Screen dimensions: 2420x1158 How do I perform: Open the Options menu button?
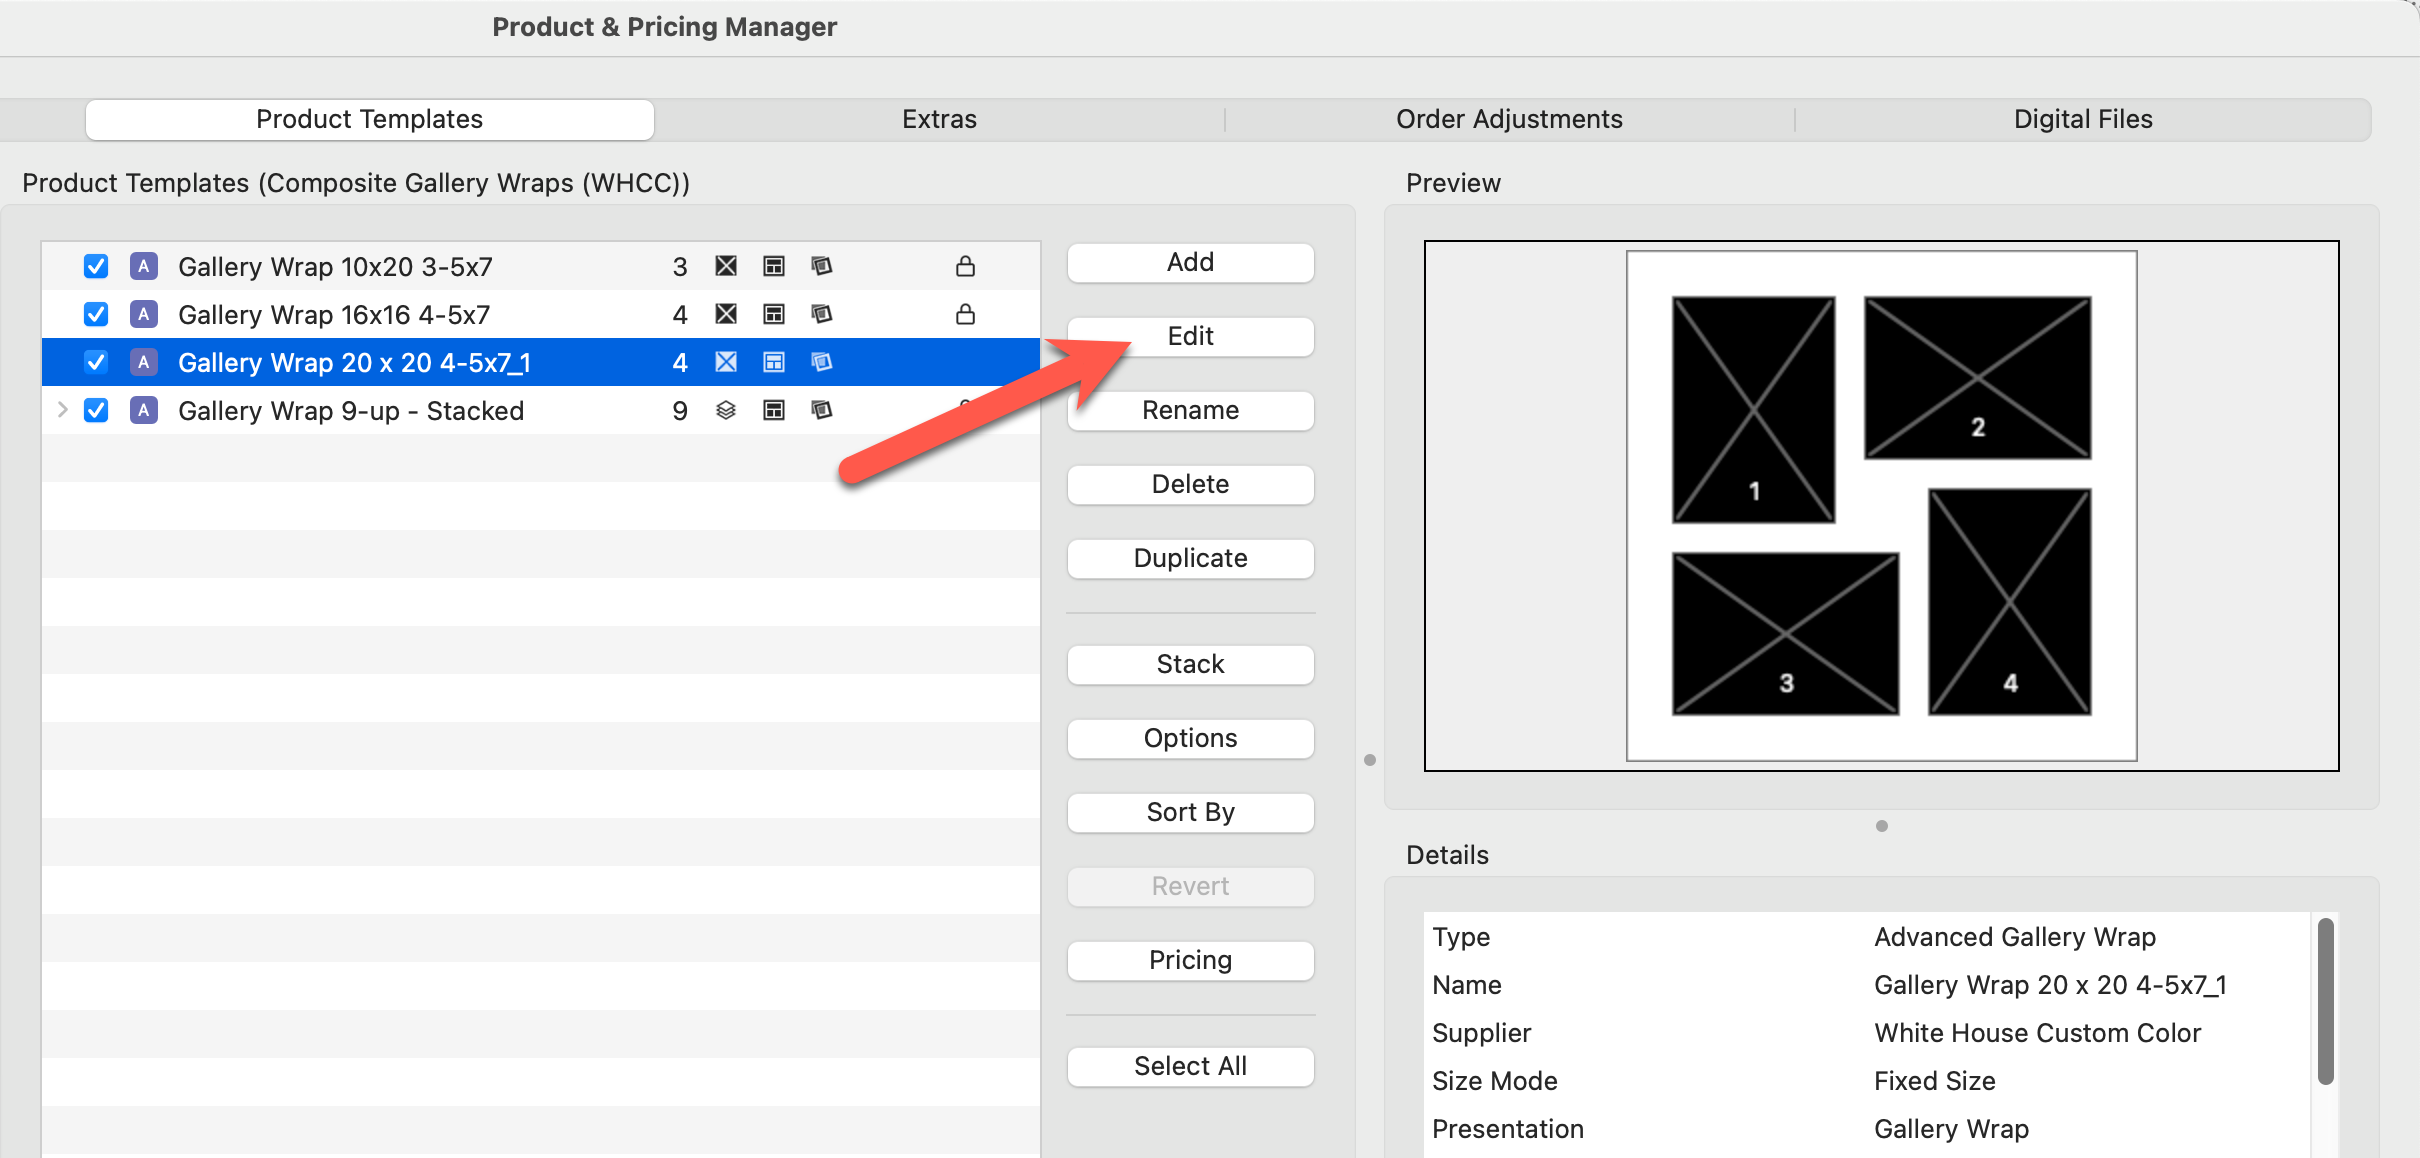coord(1190,738)
